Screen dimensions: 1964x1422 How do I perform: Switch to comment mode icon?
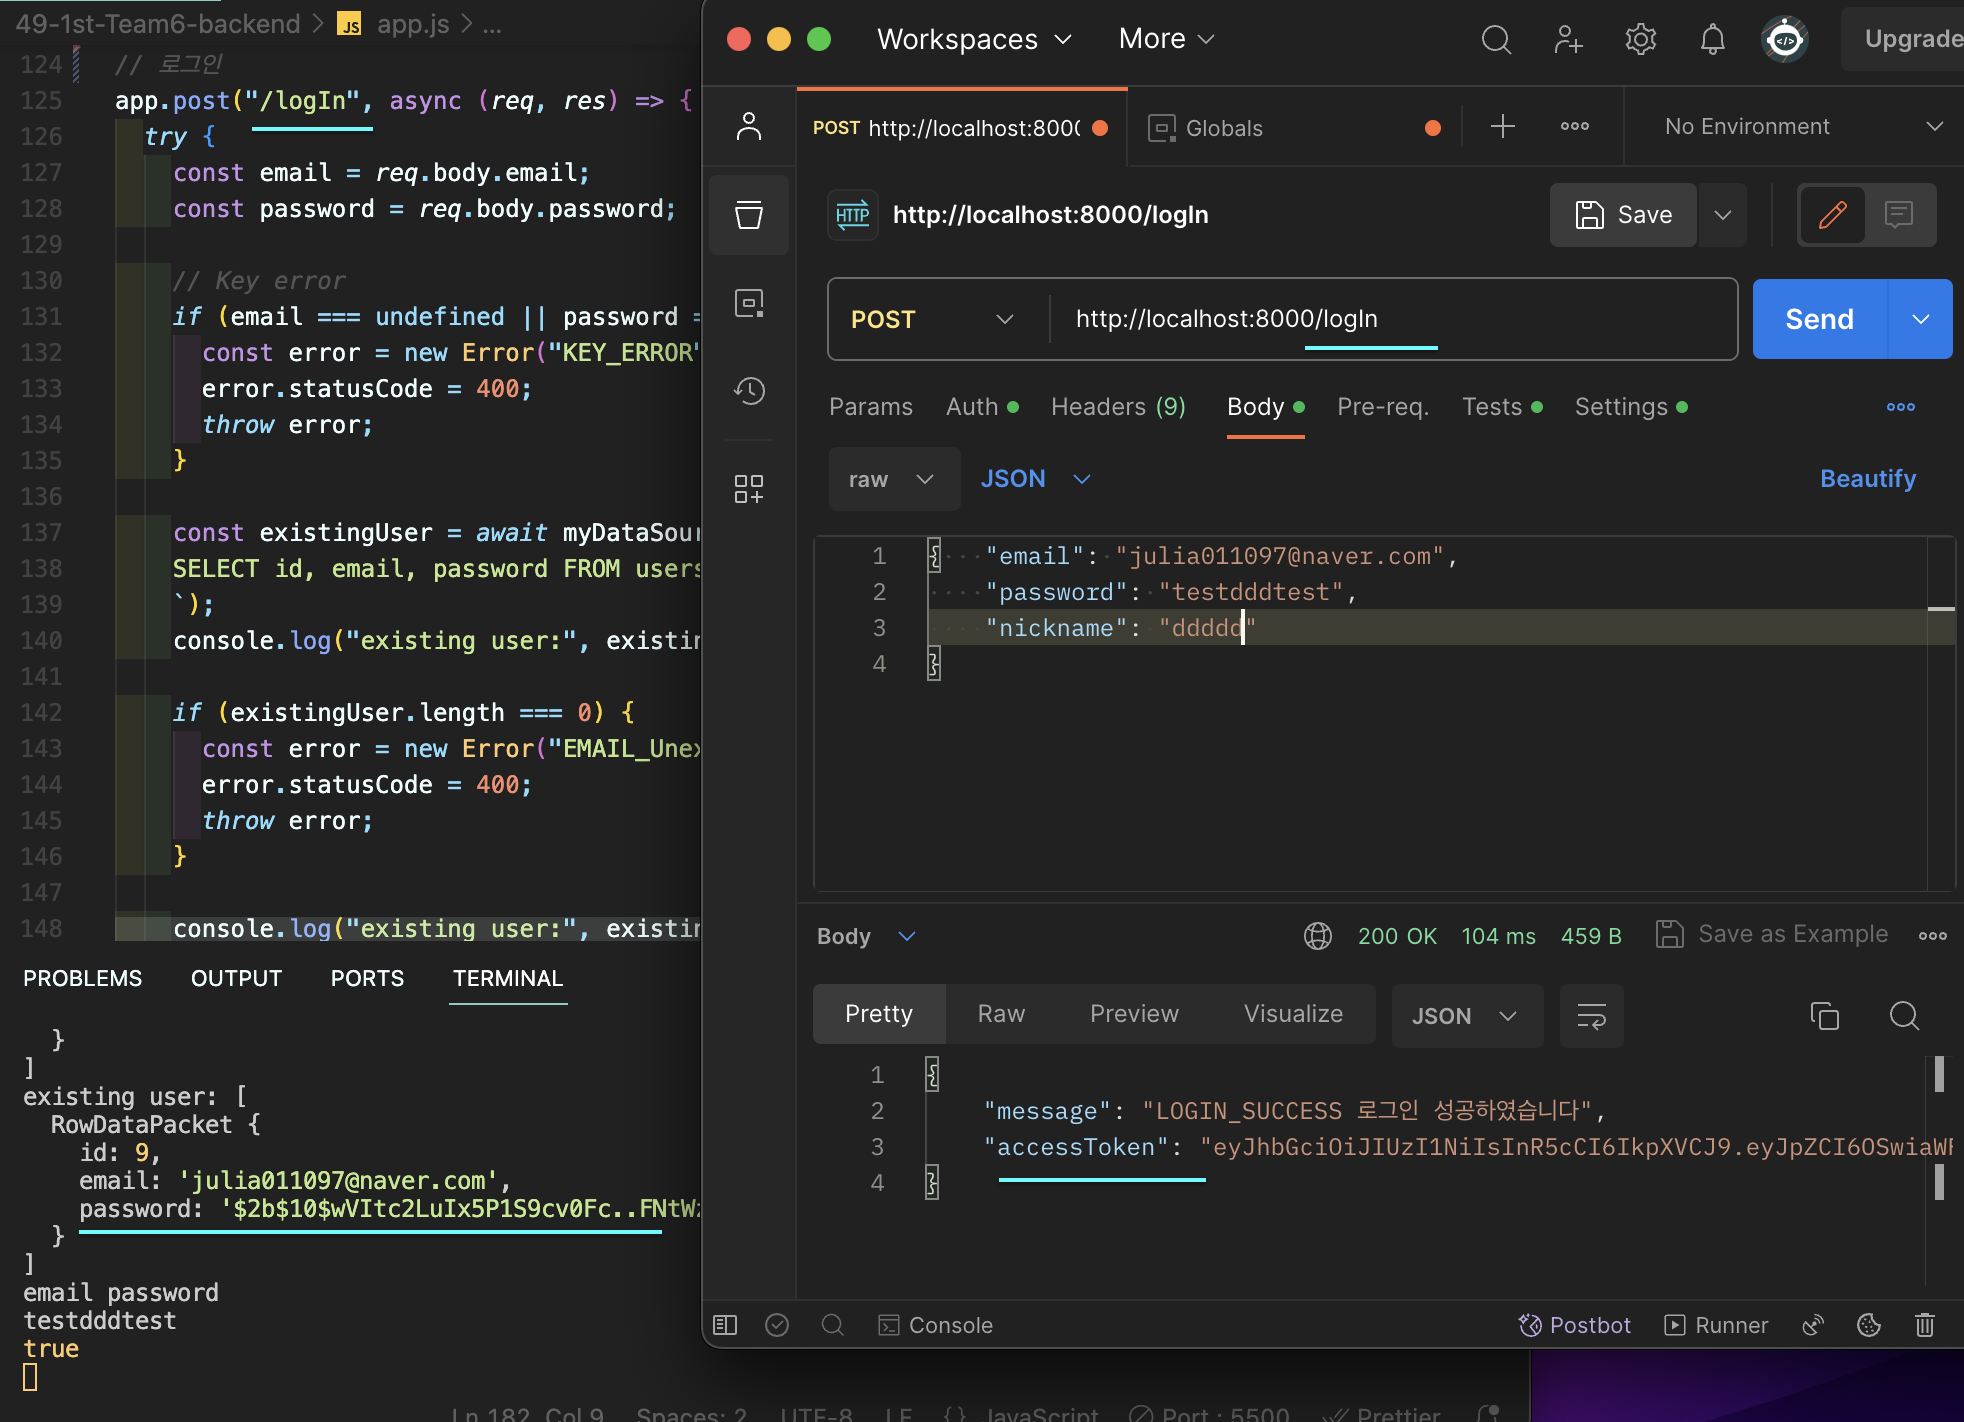click(x=1898, y=215)
